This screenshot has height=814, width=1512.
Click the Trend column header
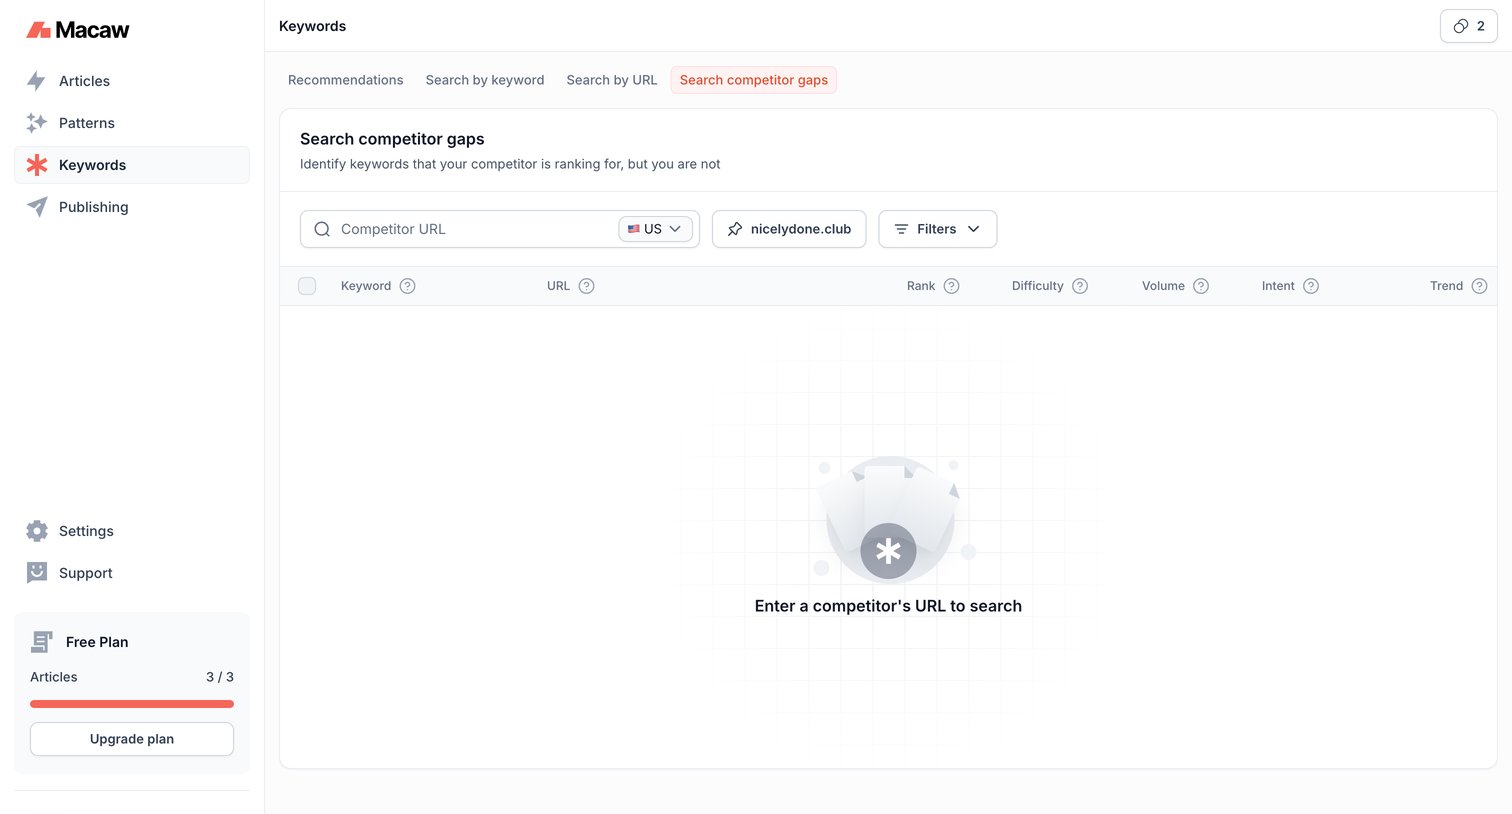point(1446,286)
